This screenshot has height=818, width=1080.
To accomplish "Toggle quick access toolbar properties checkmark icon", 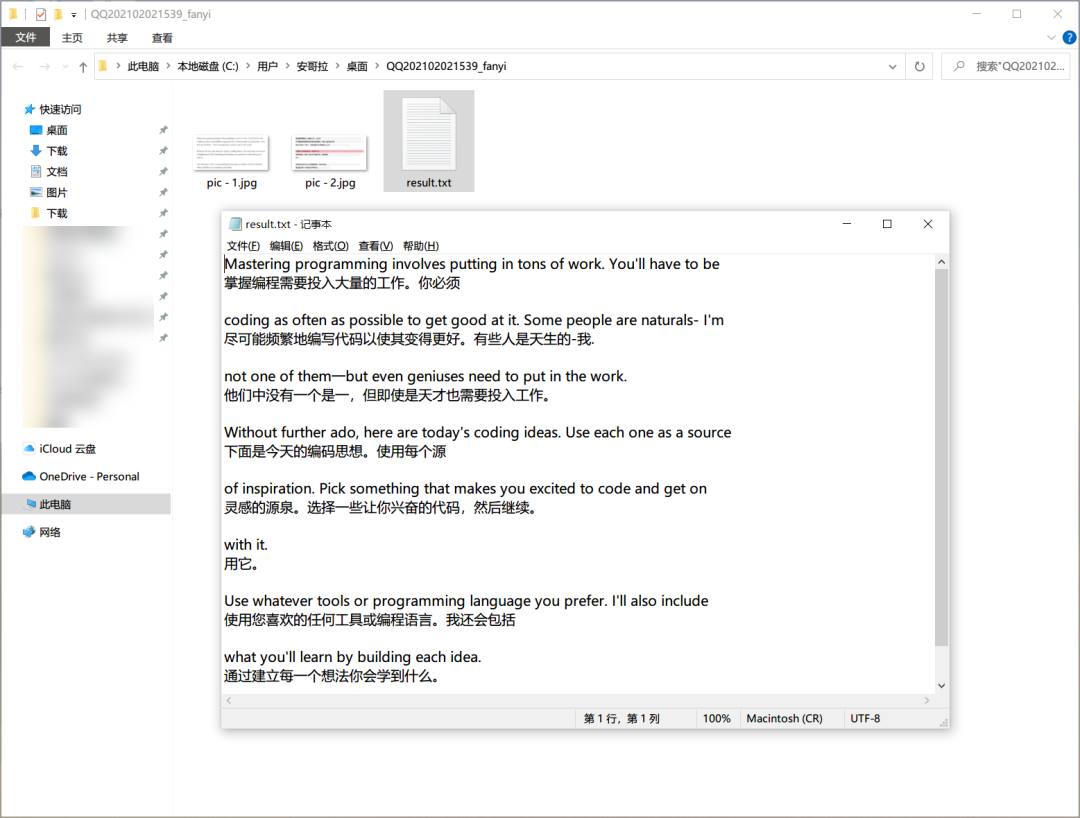I will (x=41, y=14).
